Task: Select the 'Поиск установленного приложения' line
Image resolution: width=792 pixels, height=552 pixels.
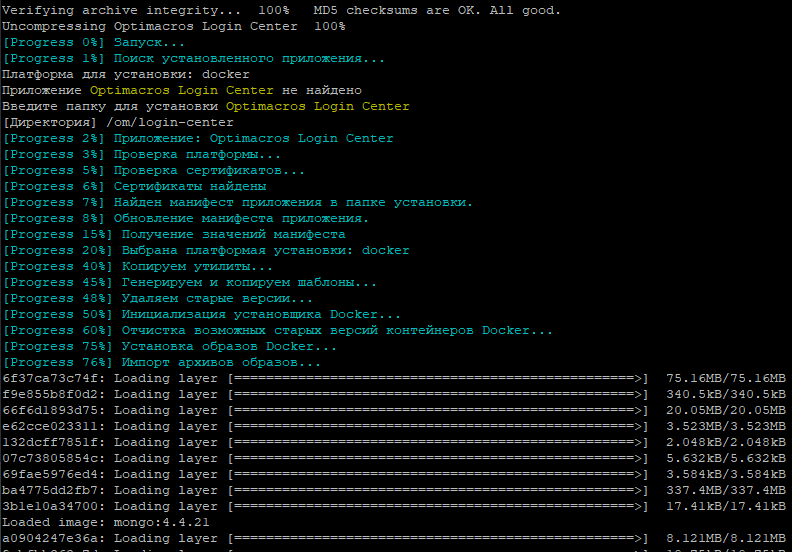Action: [193, 59]
